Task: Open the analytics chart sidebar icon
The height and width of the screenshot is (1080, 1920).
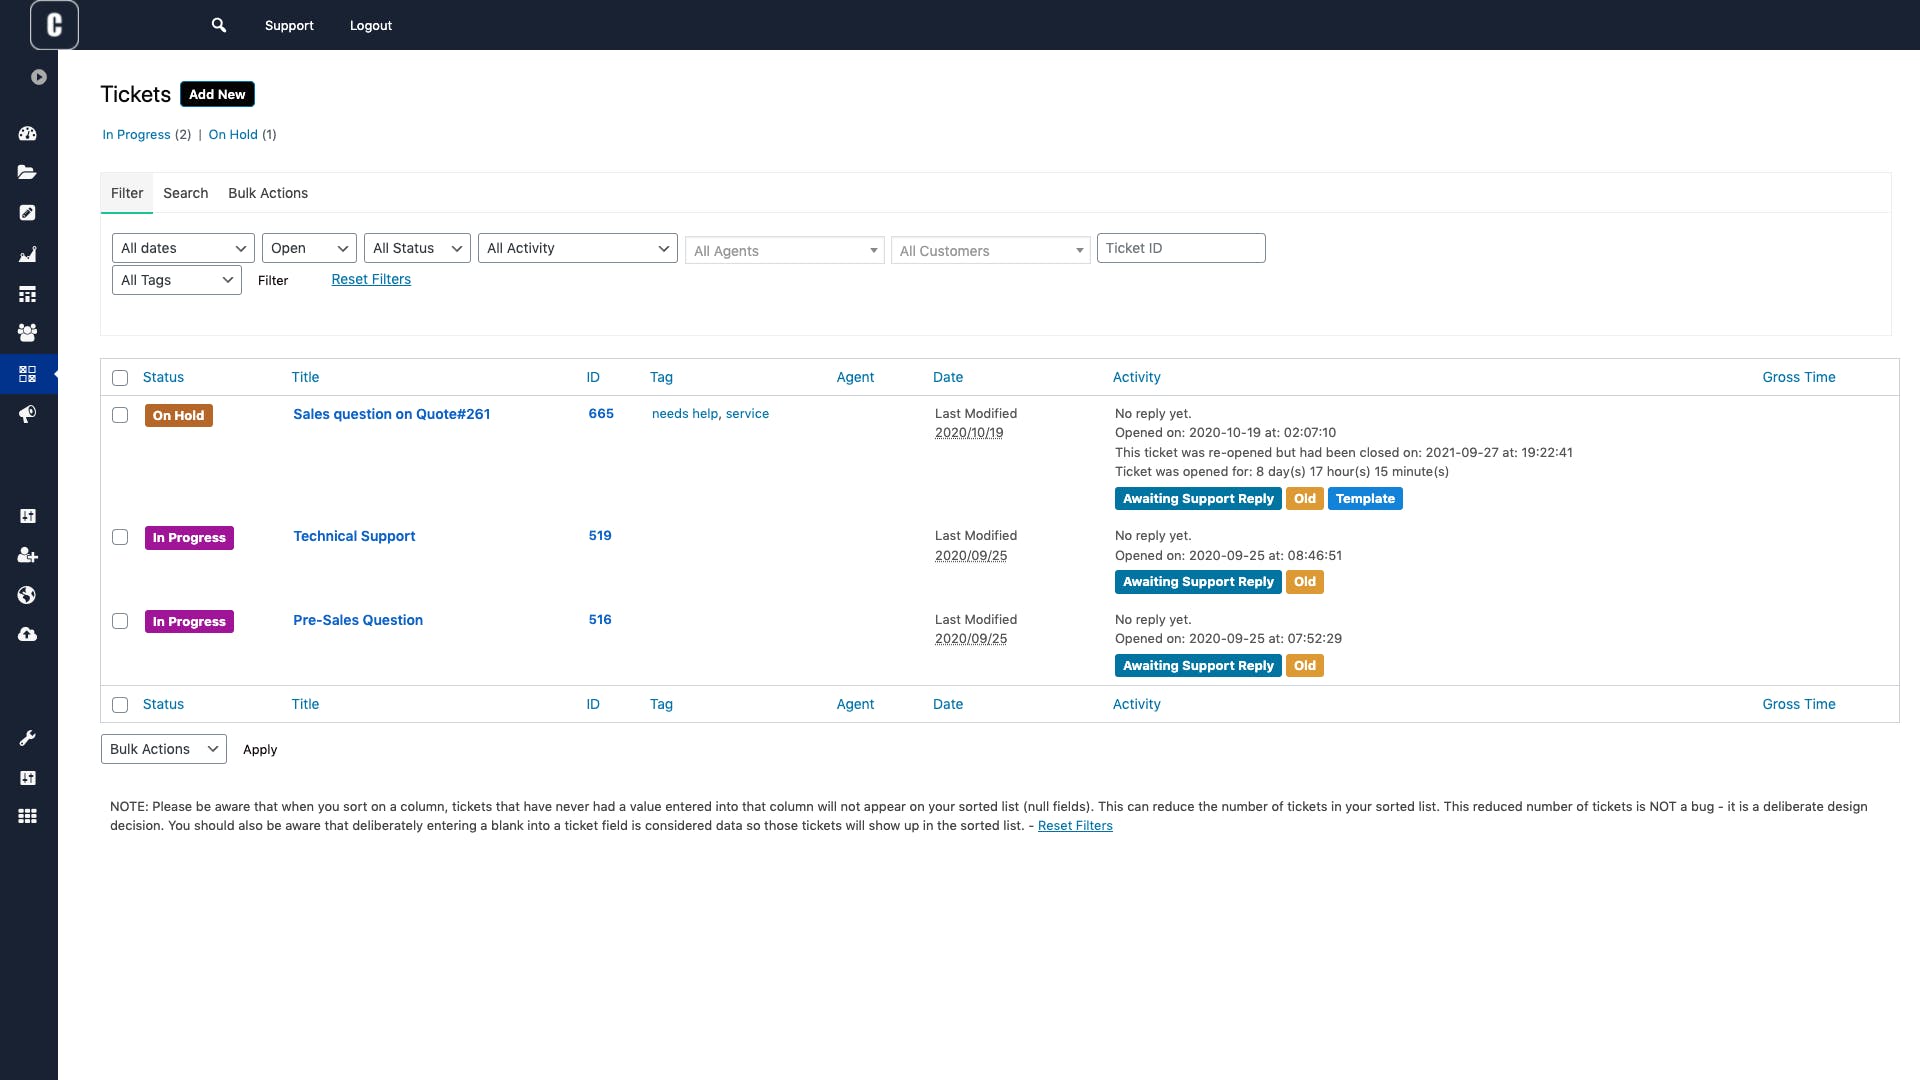Action: (x=28, y=254)
